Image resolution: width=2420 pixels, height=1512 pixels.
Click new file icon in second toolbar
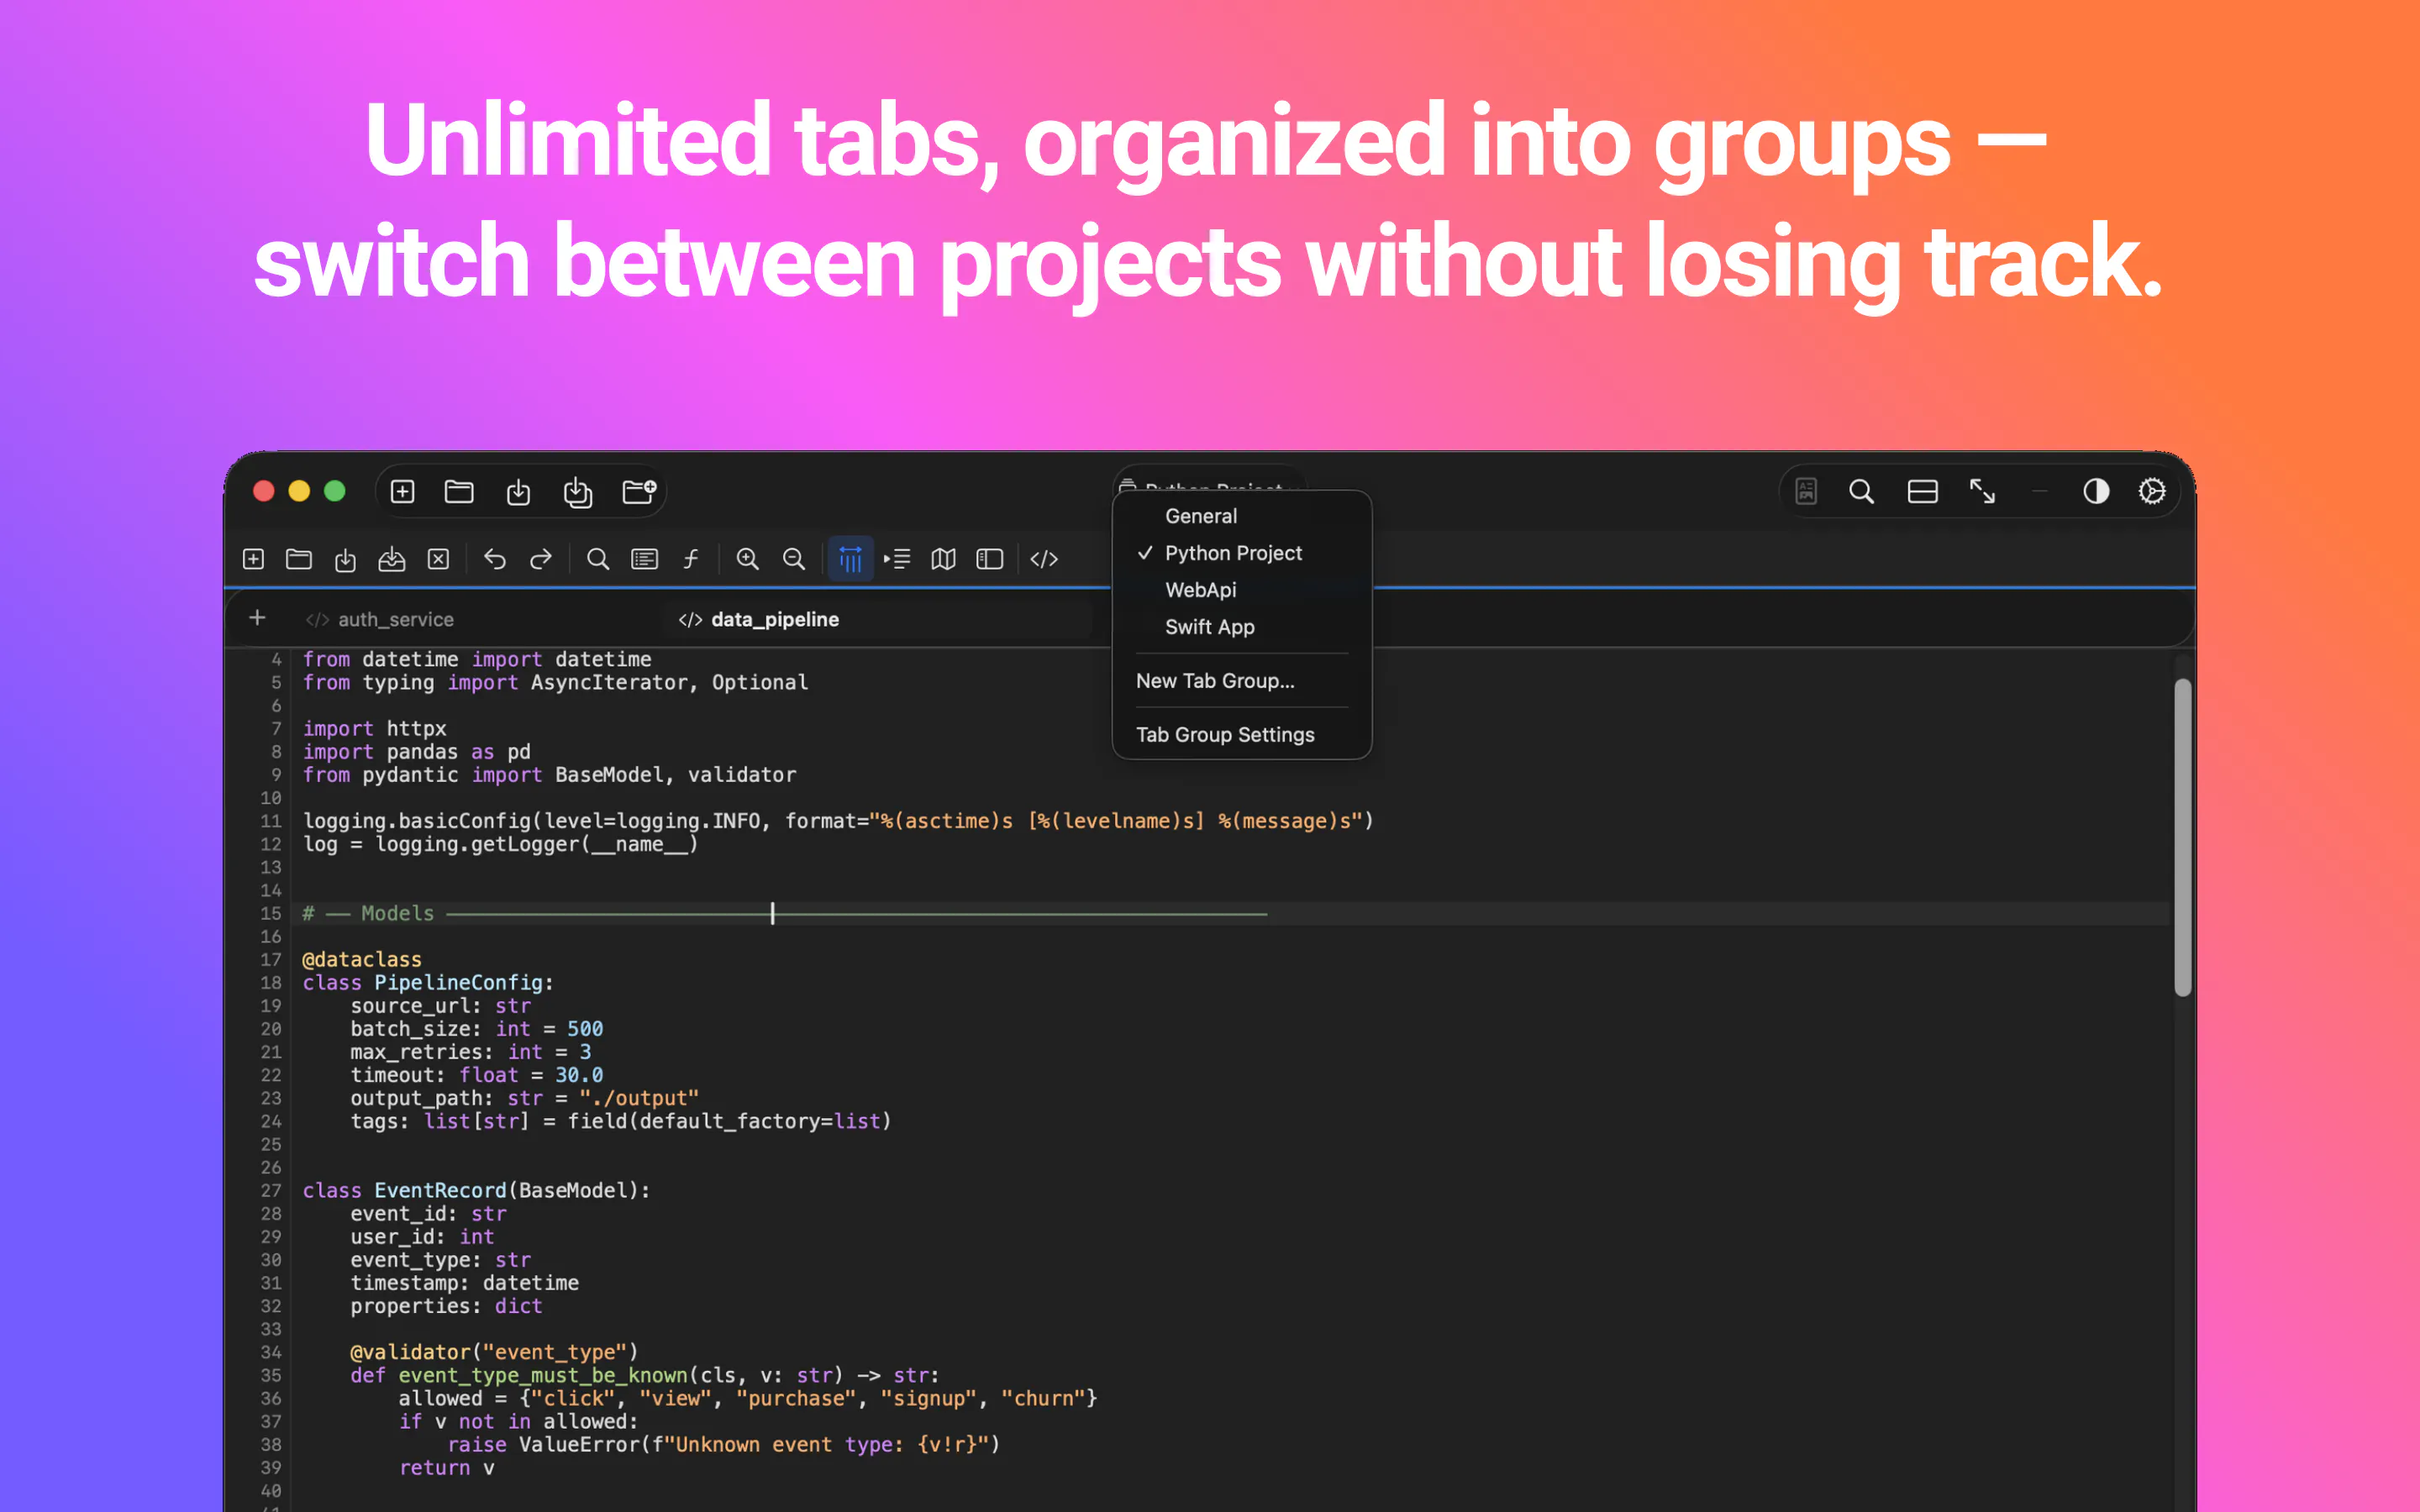254,559
